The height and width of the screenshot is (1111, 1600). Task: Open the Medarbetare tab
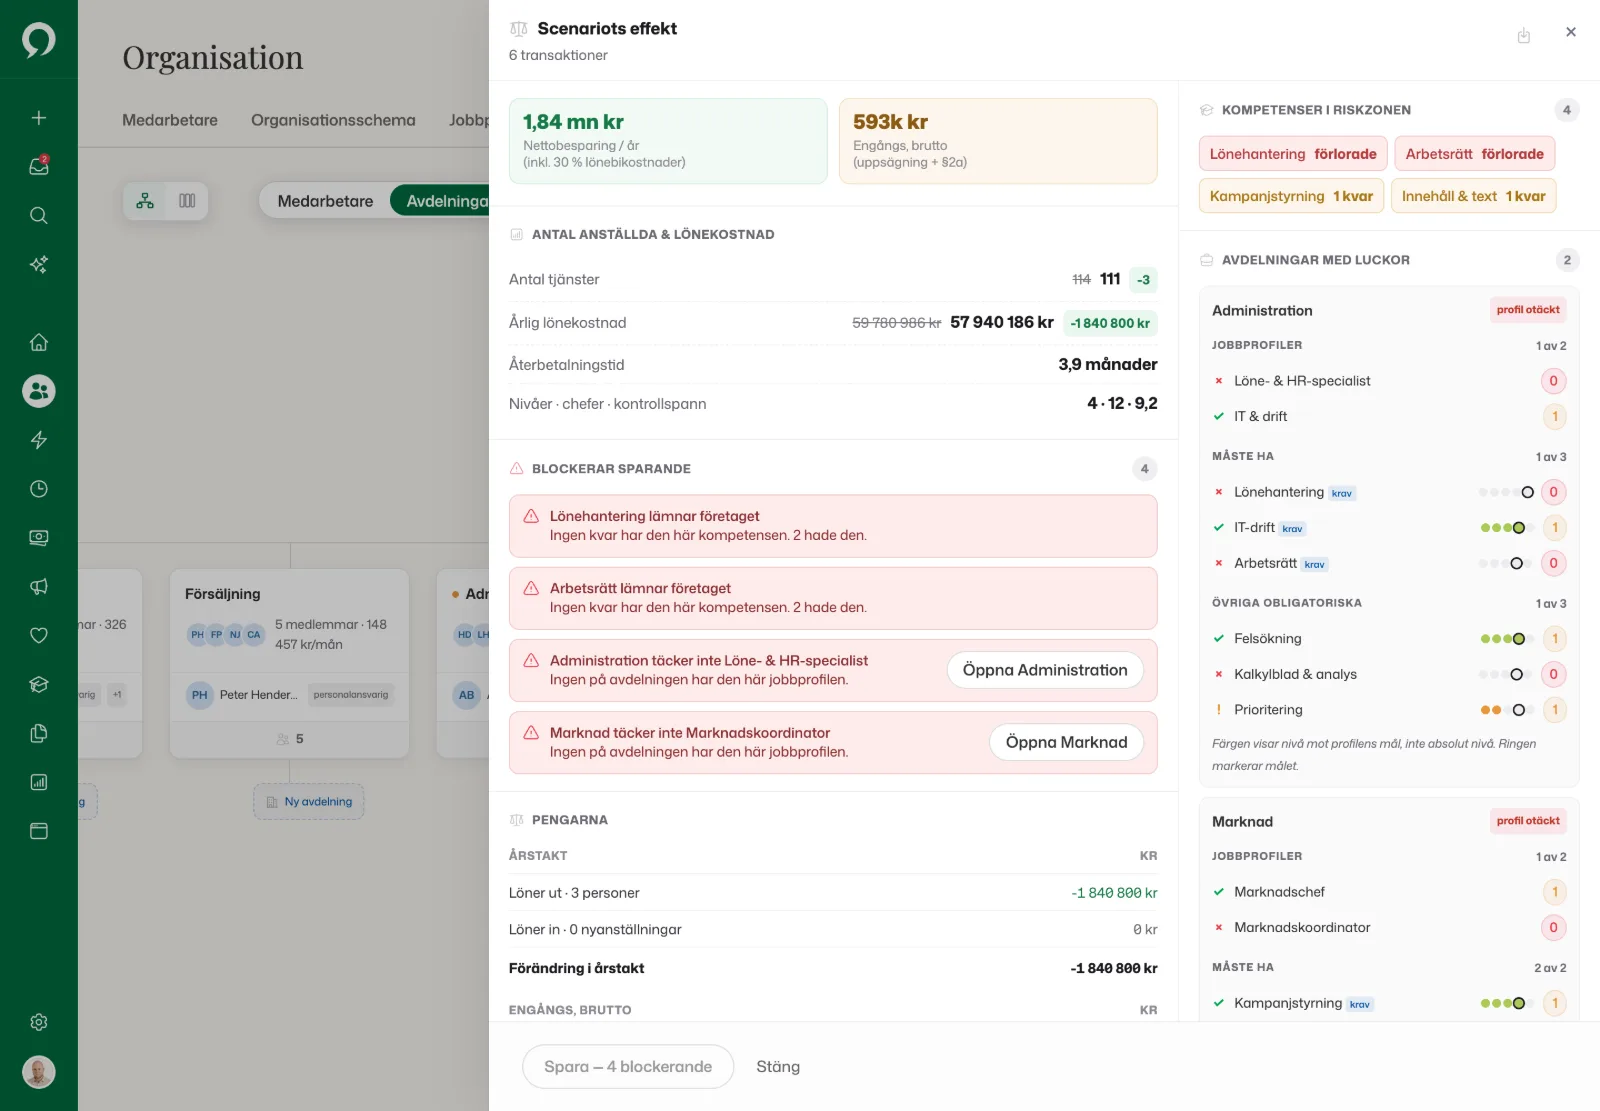click(x=170, y=120)
